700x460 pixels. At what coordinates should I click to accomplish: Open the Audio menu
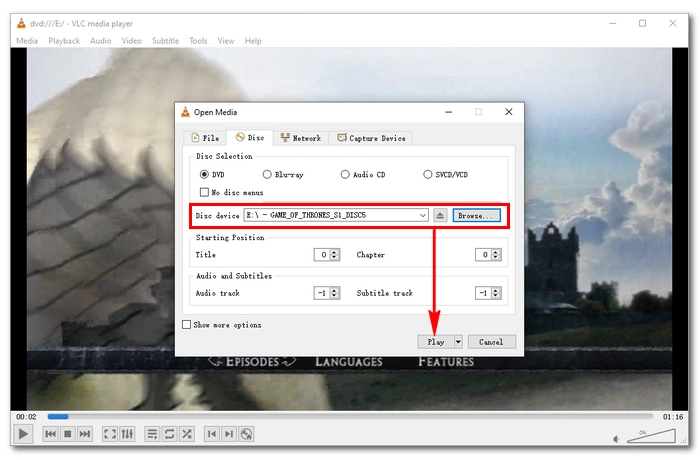(x=100, y=41)
